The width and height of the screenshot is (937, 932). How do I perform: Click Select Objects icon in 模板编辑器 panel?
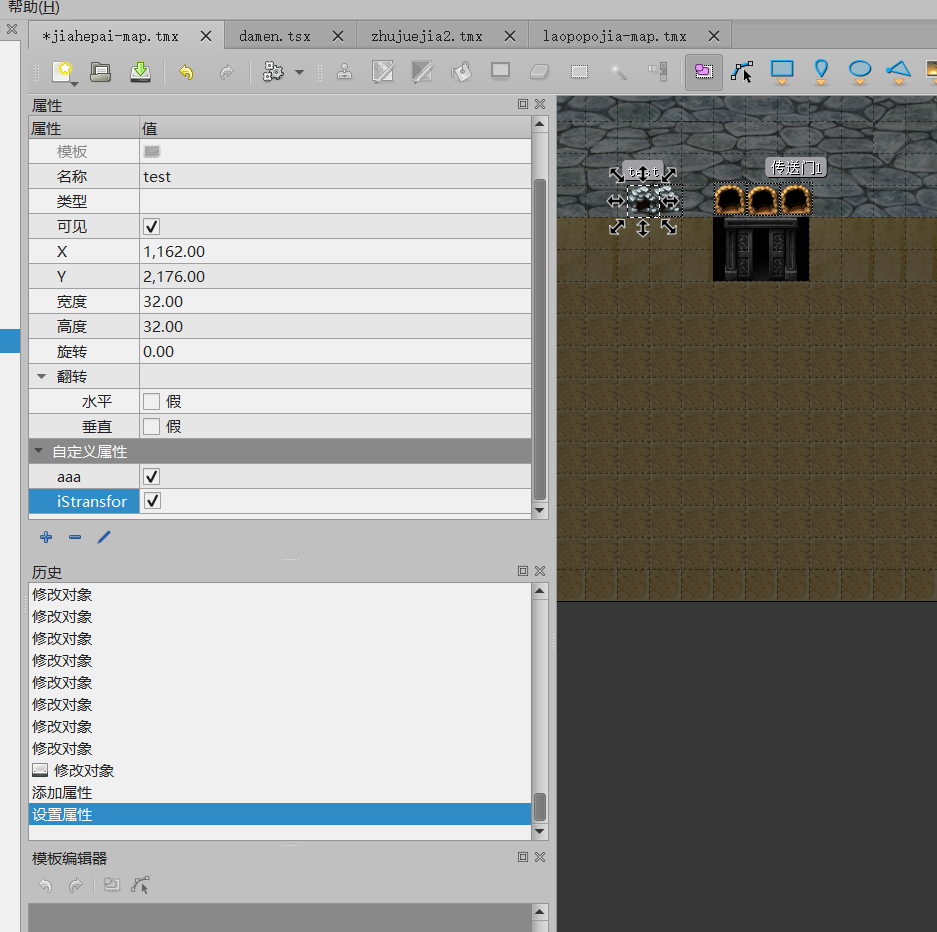112,885
